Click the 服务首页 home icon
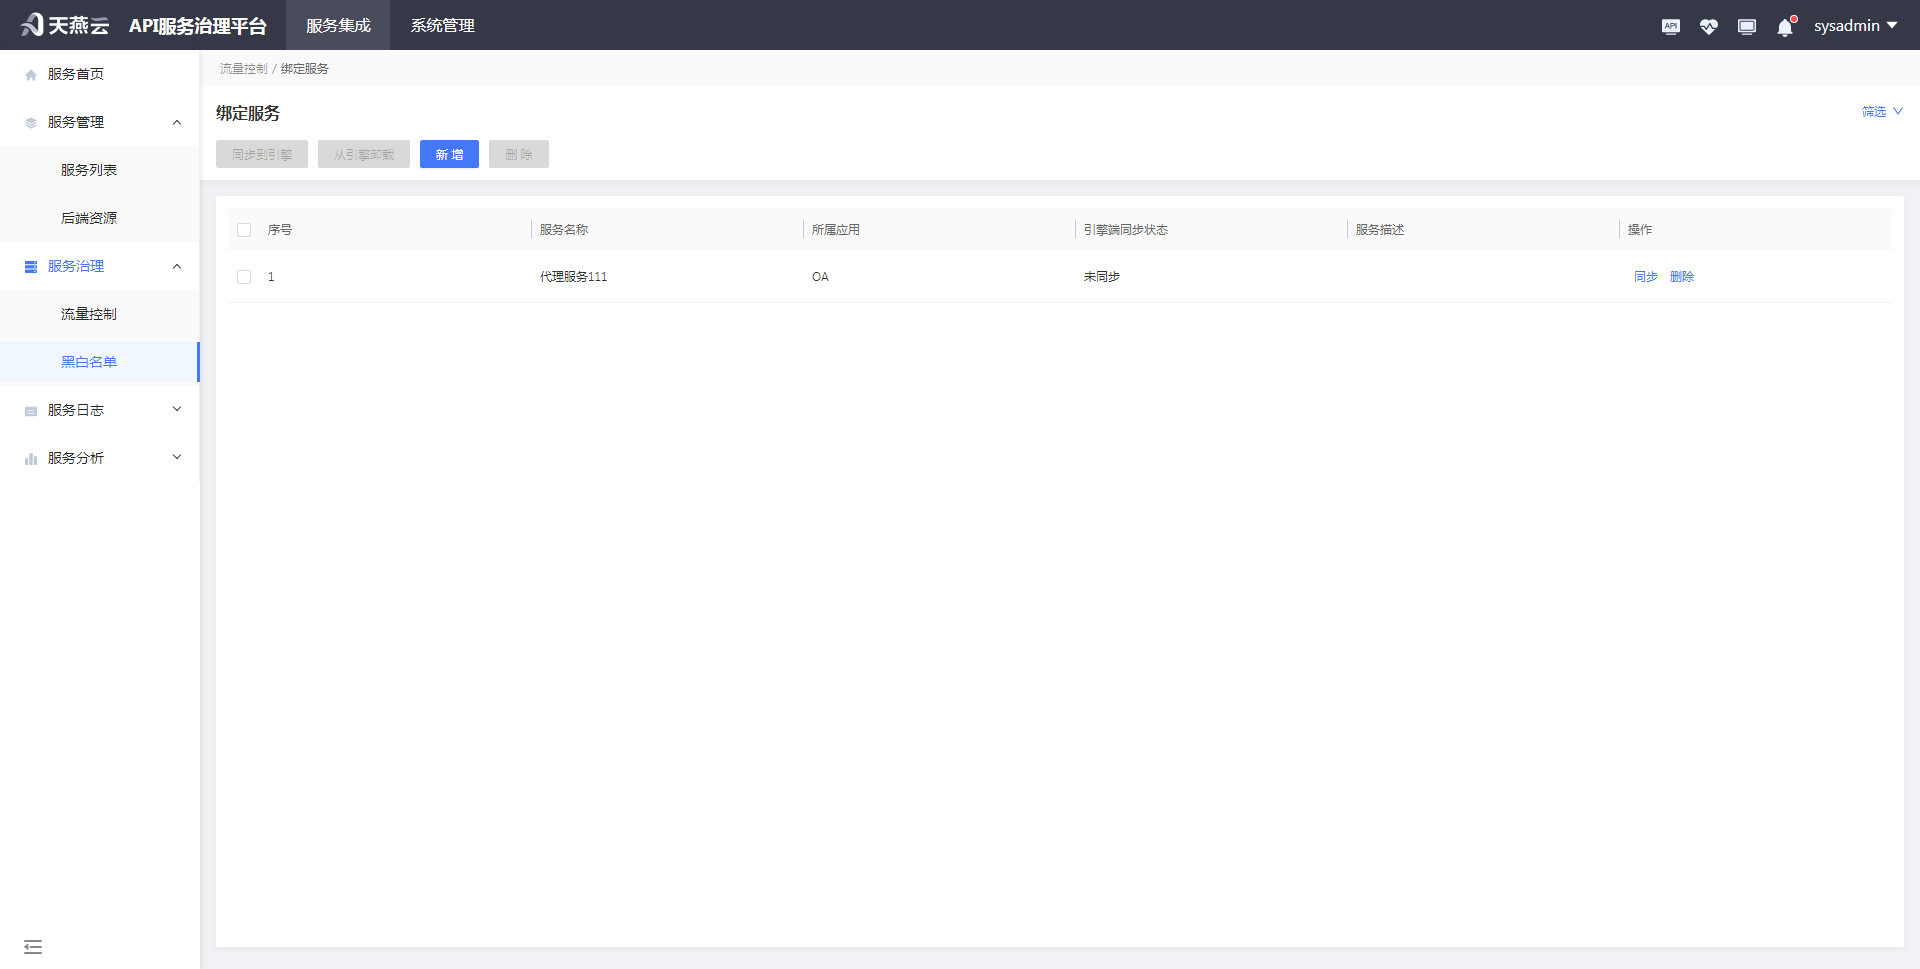Image resolution: width=1920 pixels, height=969 pixels. tap(31, 75)
